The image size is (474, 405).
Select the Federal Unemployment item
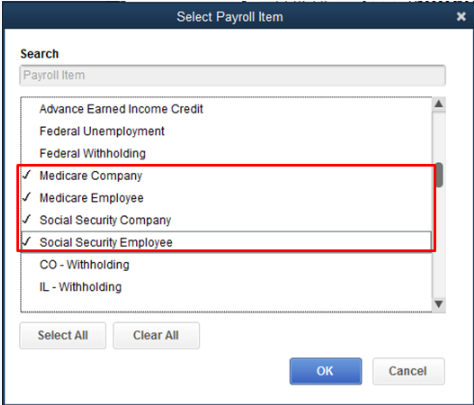226,131
